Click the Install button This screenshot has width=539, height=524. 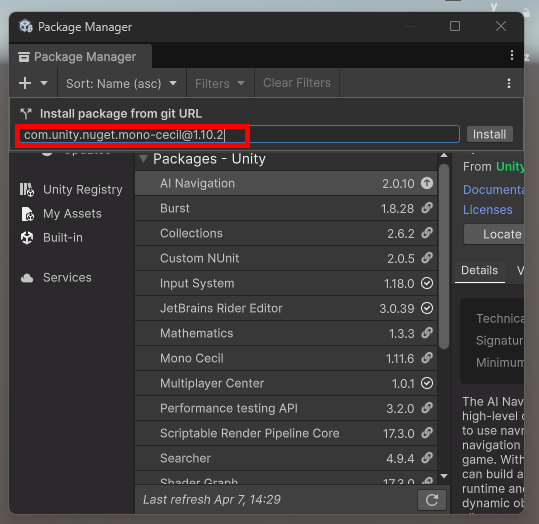[490, 134]
